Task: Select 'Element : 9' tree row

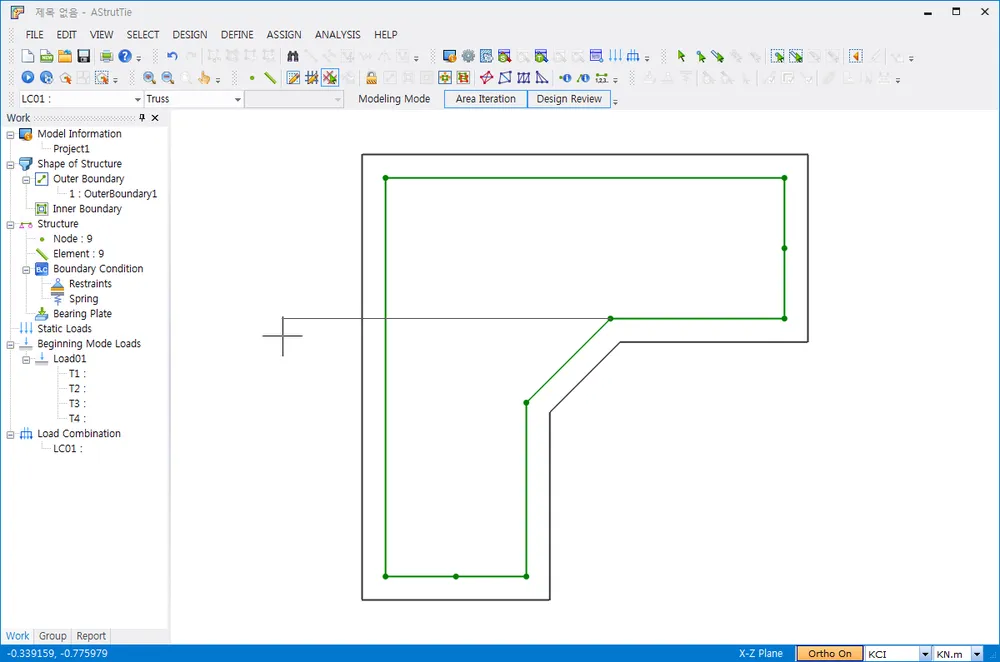Action: pyautogui.click(x=78, y=254)
